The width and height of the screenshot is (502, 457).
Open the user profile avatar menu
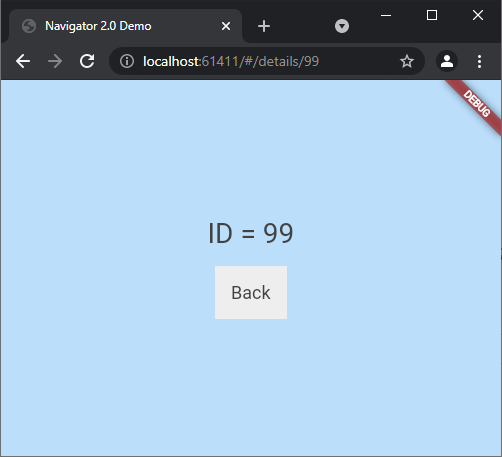(x=447, y=61)
